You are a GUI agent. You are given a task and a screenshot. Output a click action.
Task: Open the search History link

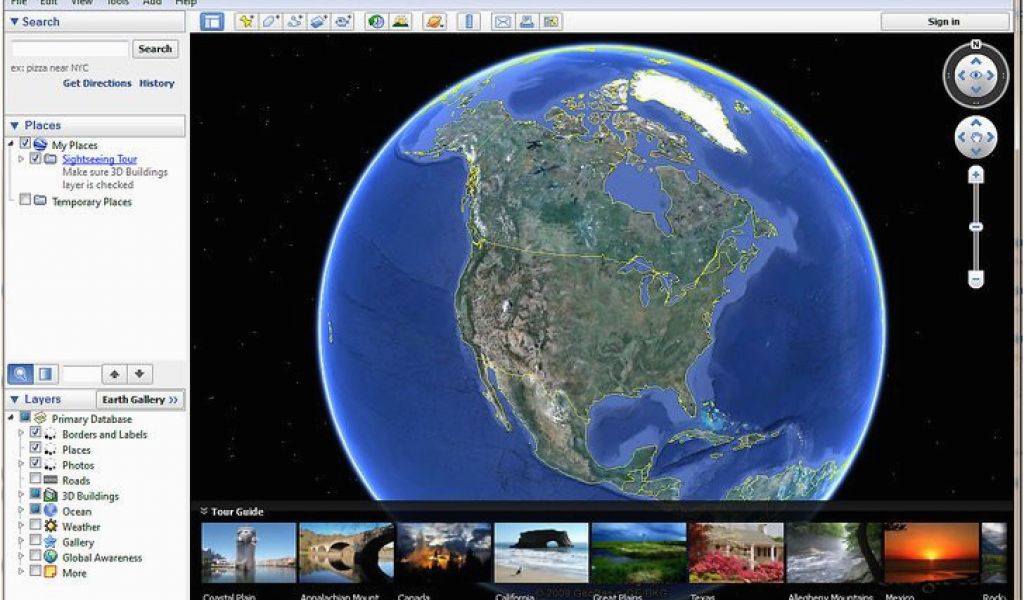[x=157, y=84]
